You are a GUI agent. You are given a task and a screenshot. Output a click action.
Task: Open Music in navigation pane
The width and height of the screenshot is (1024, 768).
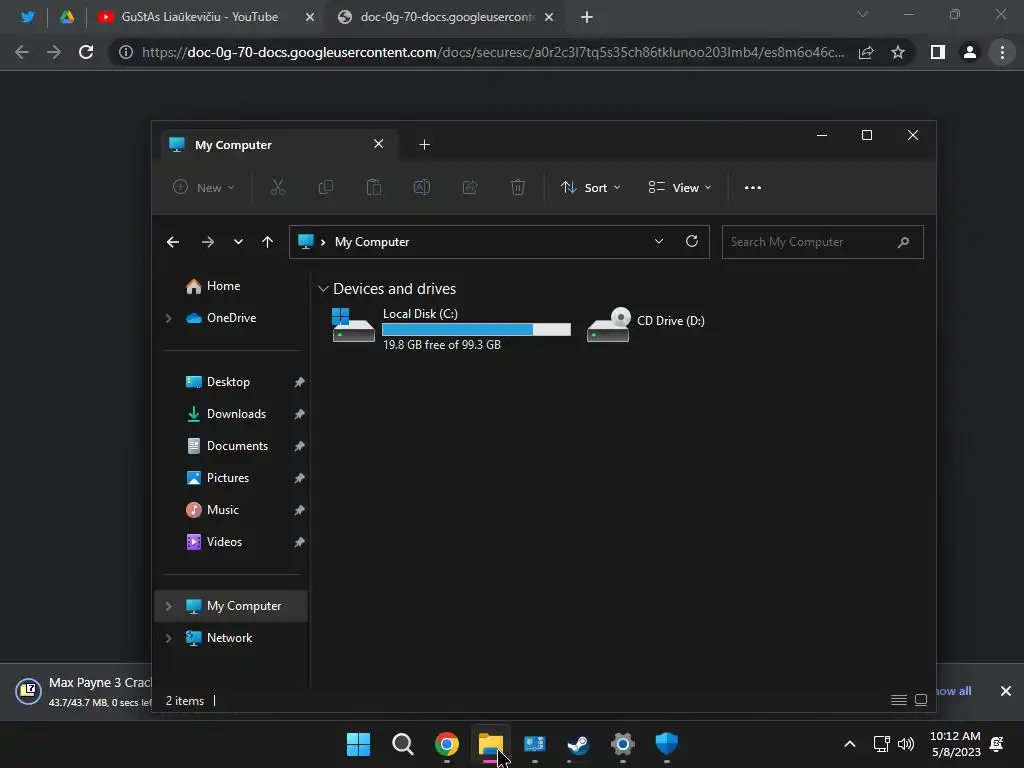point(222,510)
